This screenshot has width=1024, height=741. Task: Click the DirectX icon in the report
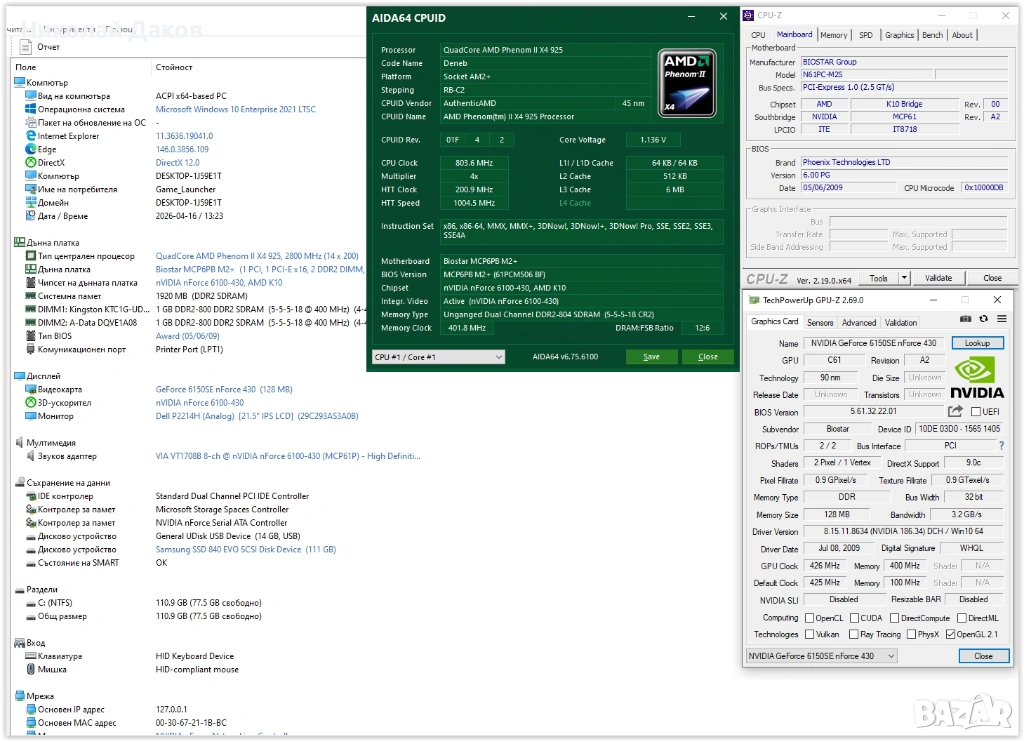[31, 163]
